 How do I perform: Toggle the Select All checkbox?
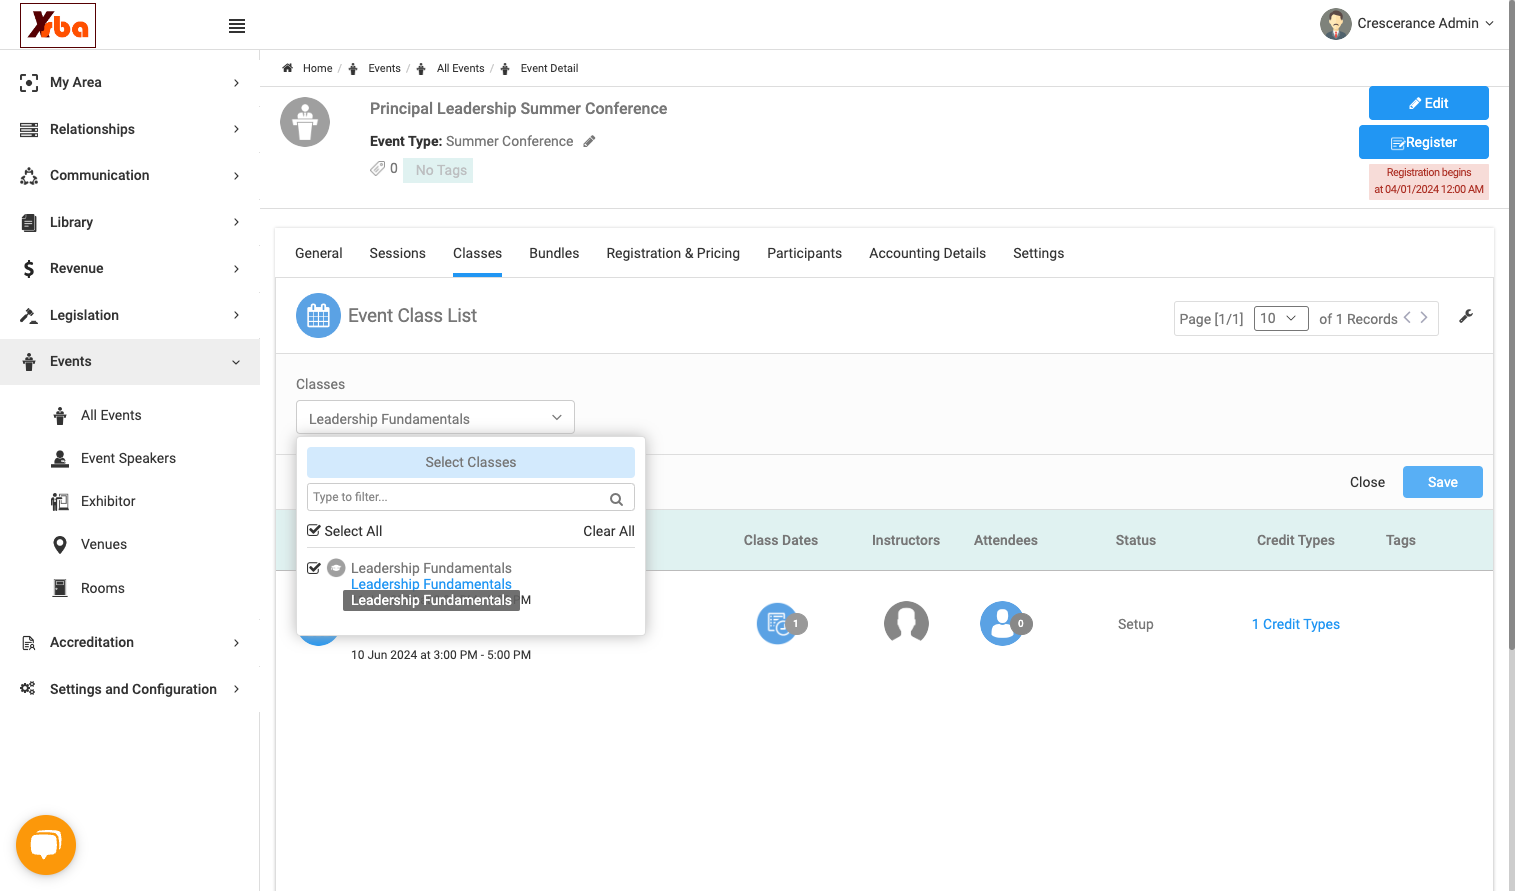(x=314, y=530)
